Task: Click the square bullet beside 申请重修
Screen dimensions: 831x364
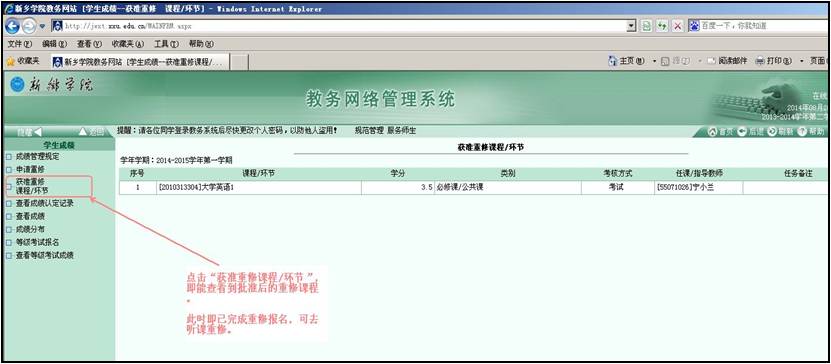Action: (x=8, y=170)
